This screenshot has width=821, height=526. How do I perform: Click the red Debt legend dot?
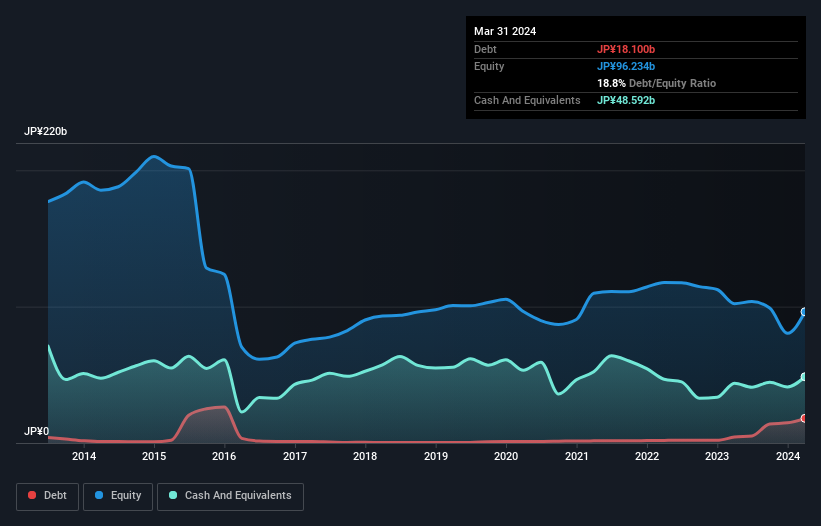(x=32, y=495)
